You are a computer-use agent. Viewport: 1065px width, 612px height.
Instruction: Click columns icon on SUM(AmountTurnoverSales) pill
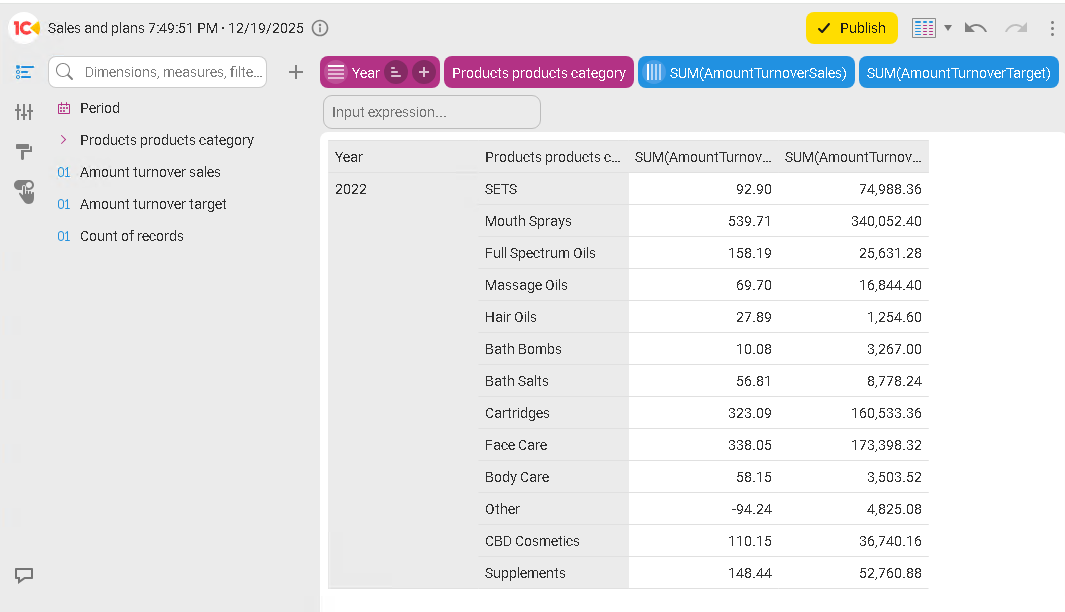(654, 72)
